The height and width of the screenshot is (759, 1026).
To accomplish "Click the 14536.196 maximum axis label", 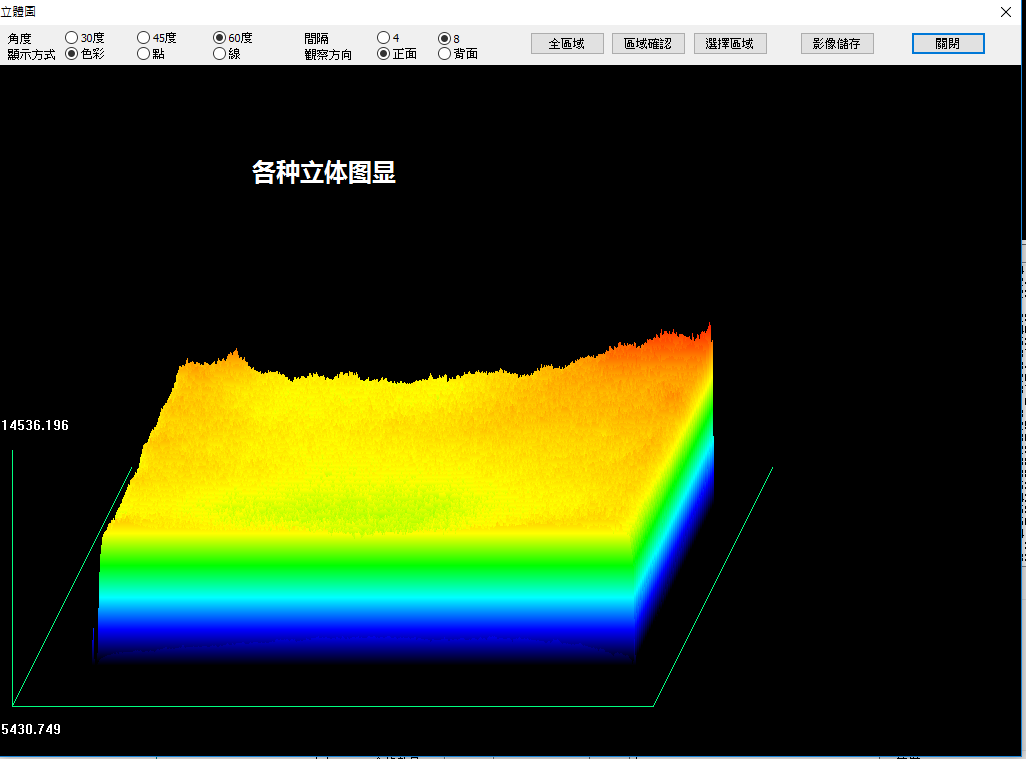I will 35,426.
